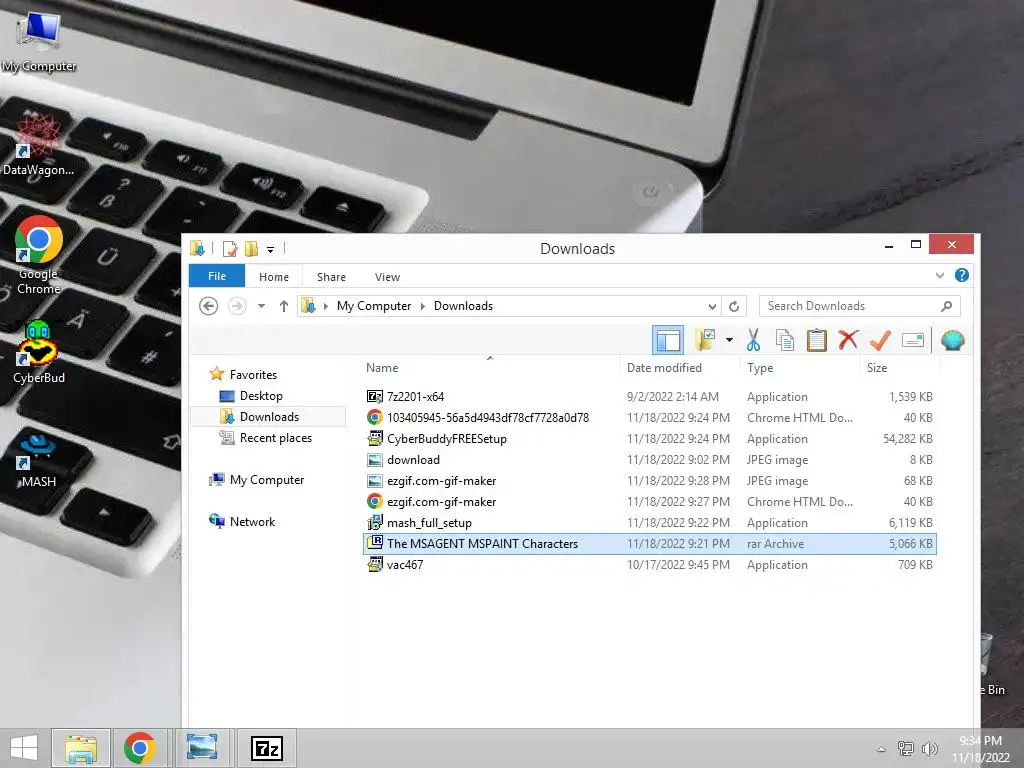
Task: Open the Windows Start button
Action: 24,748
